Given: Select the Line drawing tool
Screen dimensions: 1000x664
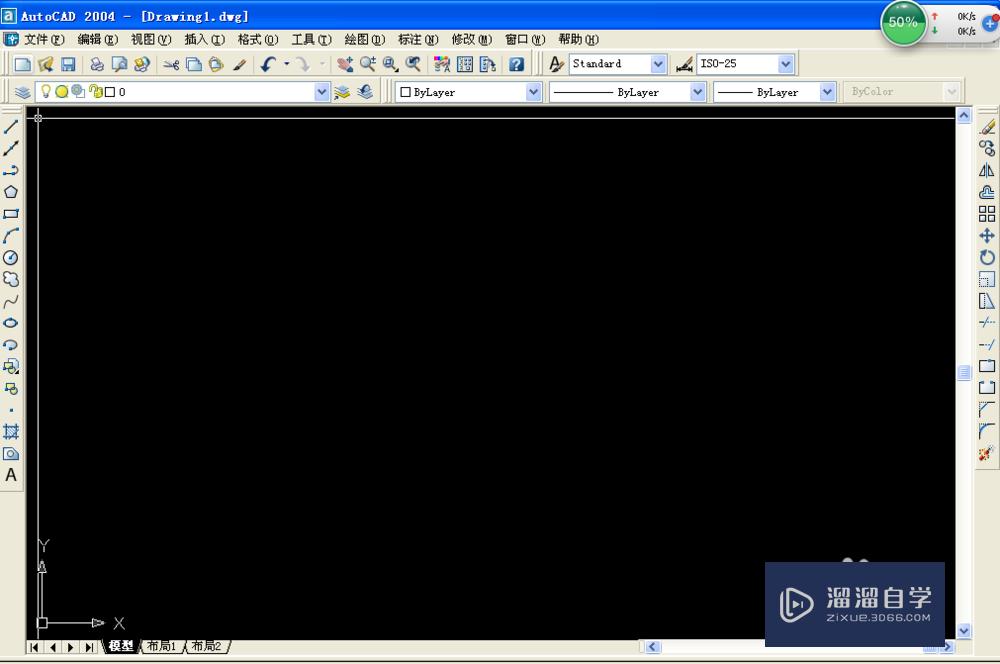Looking at the screenshot, I should 12,128.
